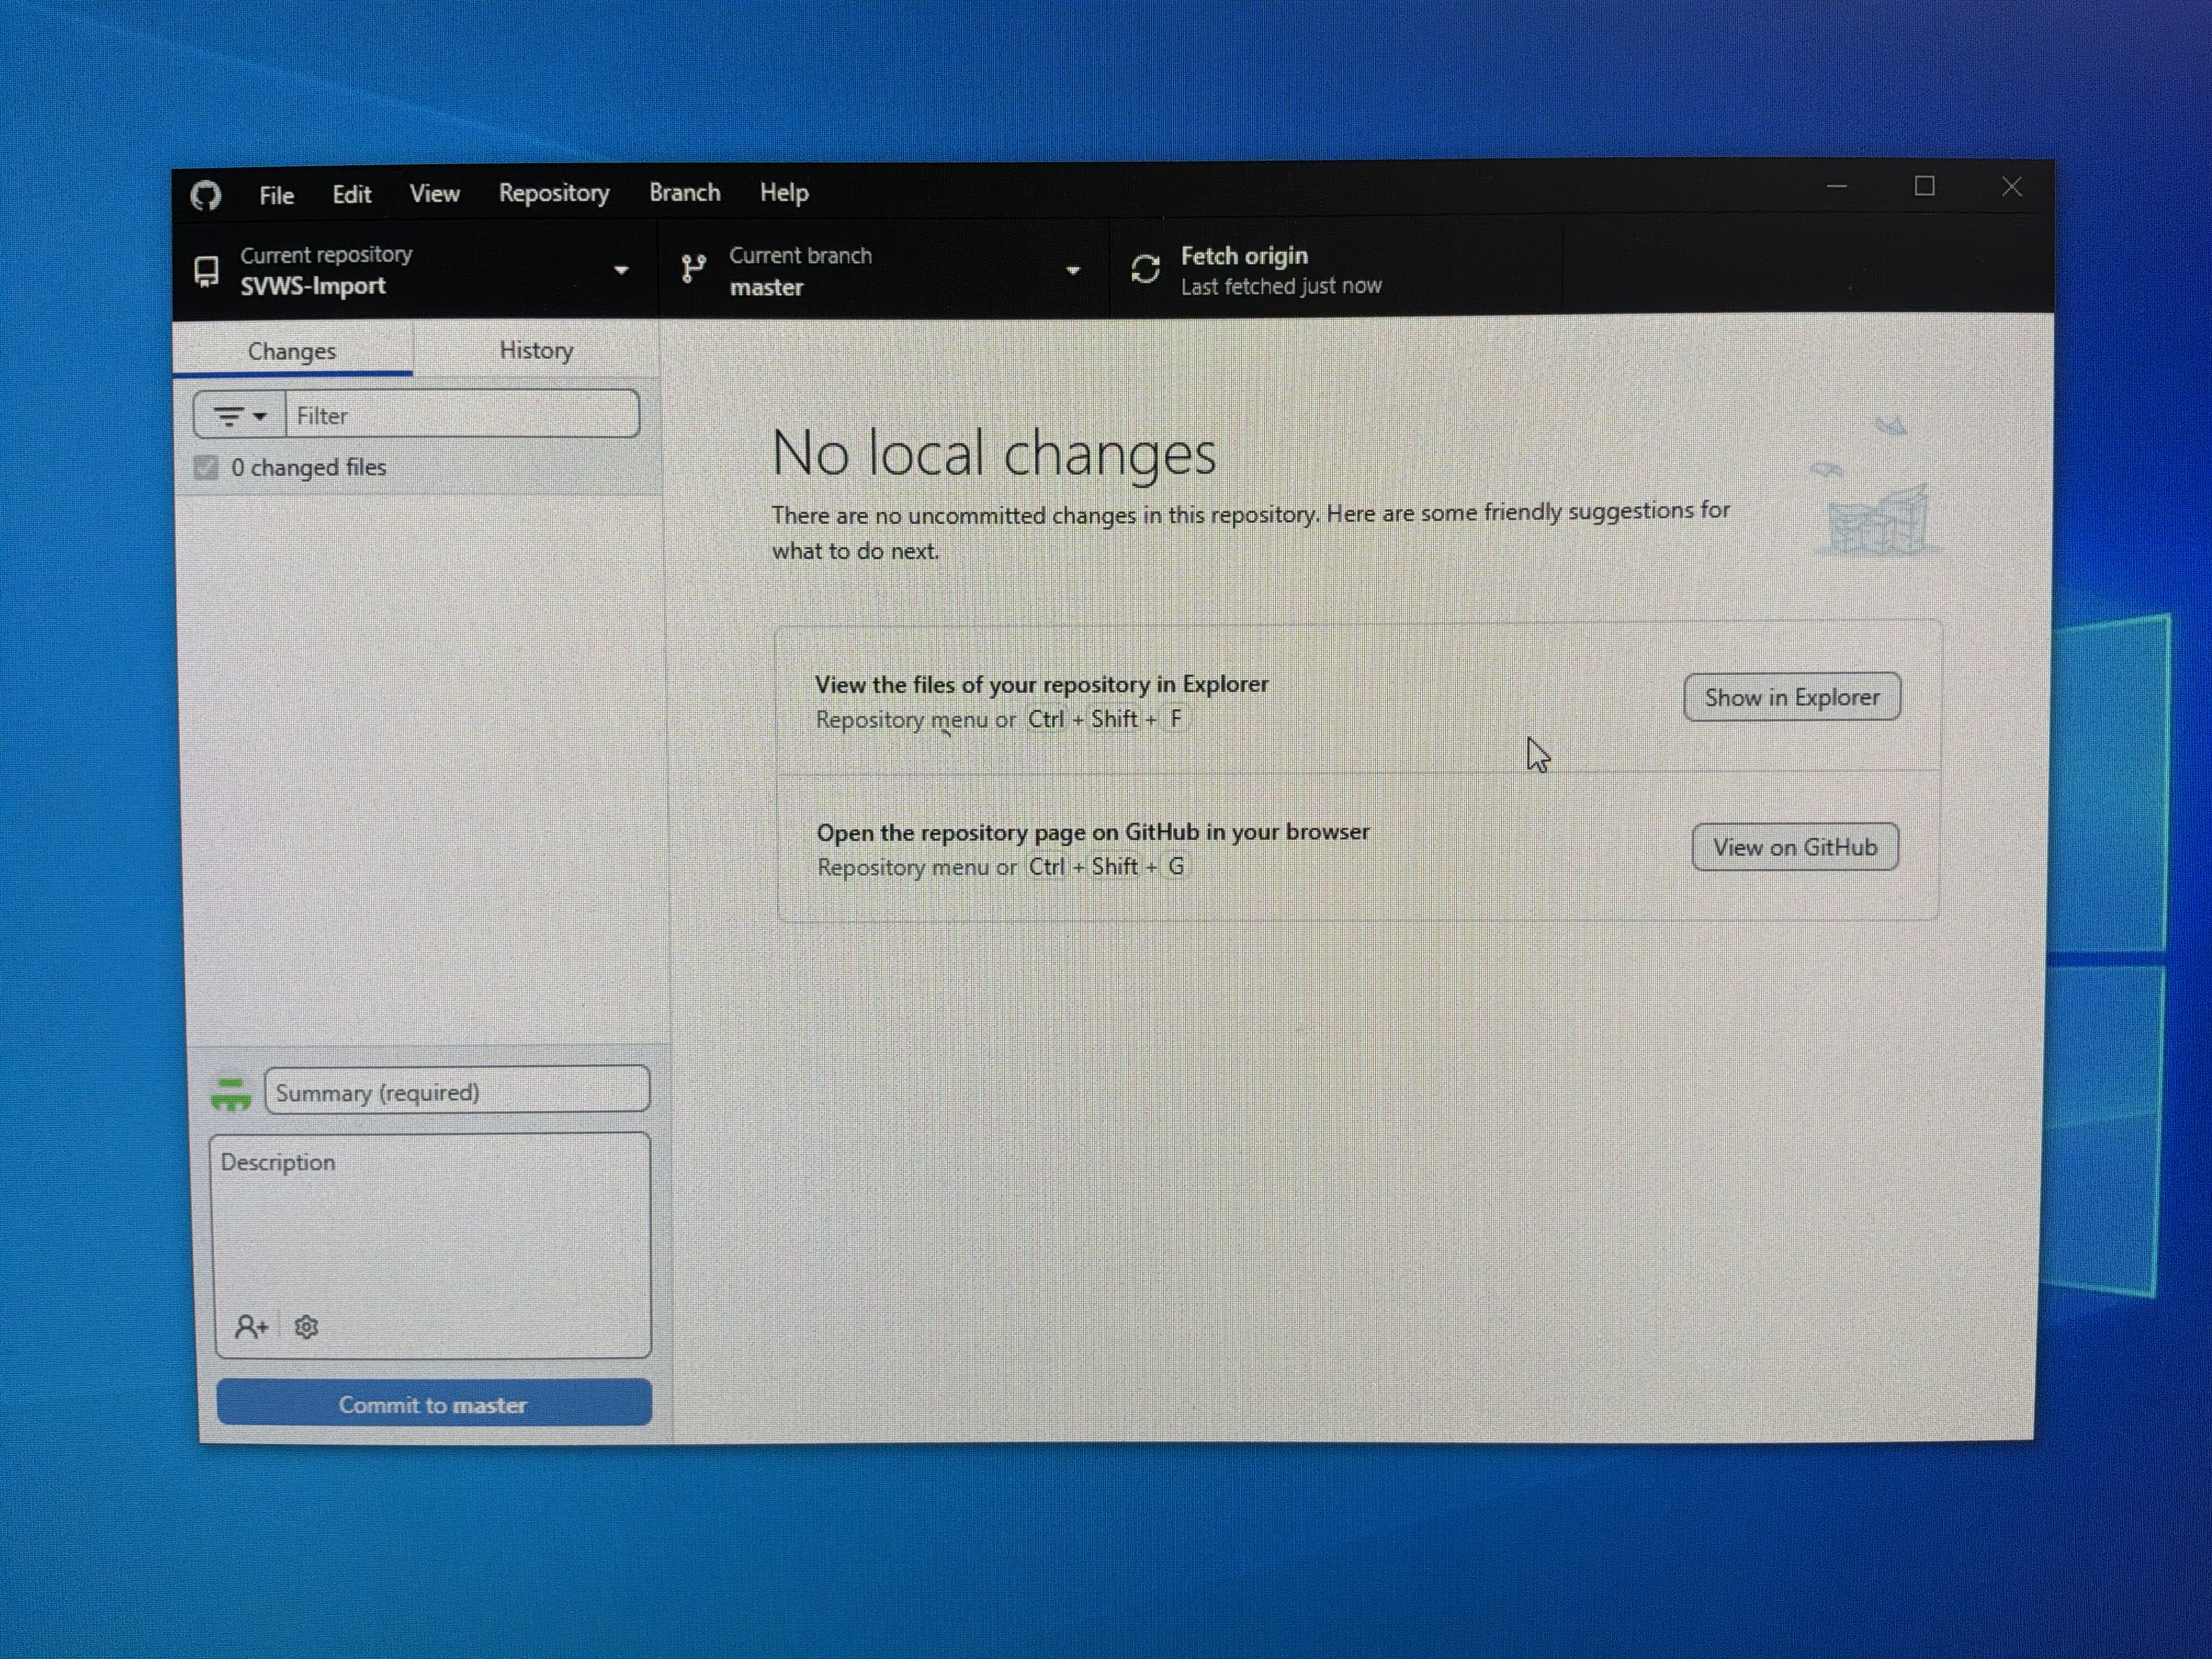
Task: Open the filter options dropdown arrow
Action: coord(260,416)
